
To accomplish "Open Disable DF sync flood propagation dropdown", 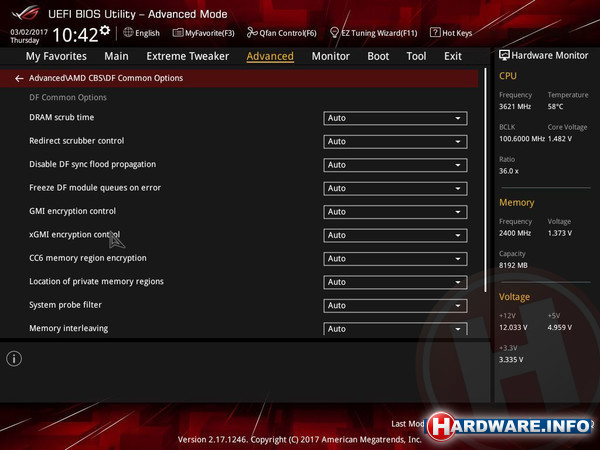I will click(x=395, y=165).
